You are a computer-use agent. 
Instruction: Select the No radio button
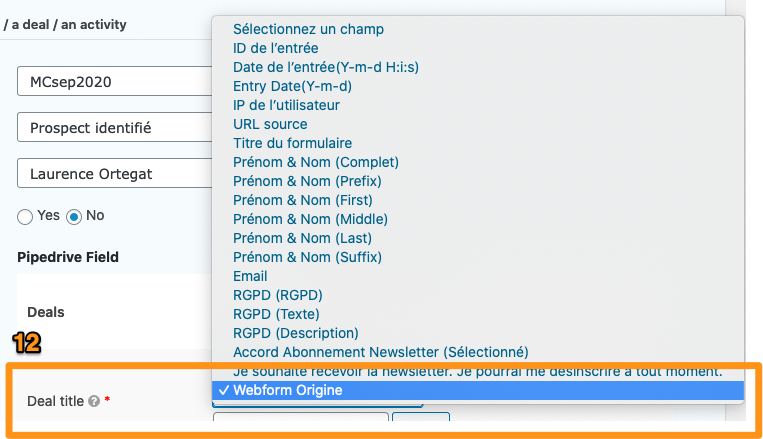click(74, 217)
